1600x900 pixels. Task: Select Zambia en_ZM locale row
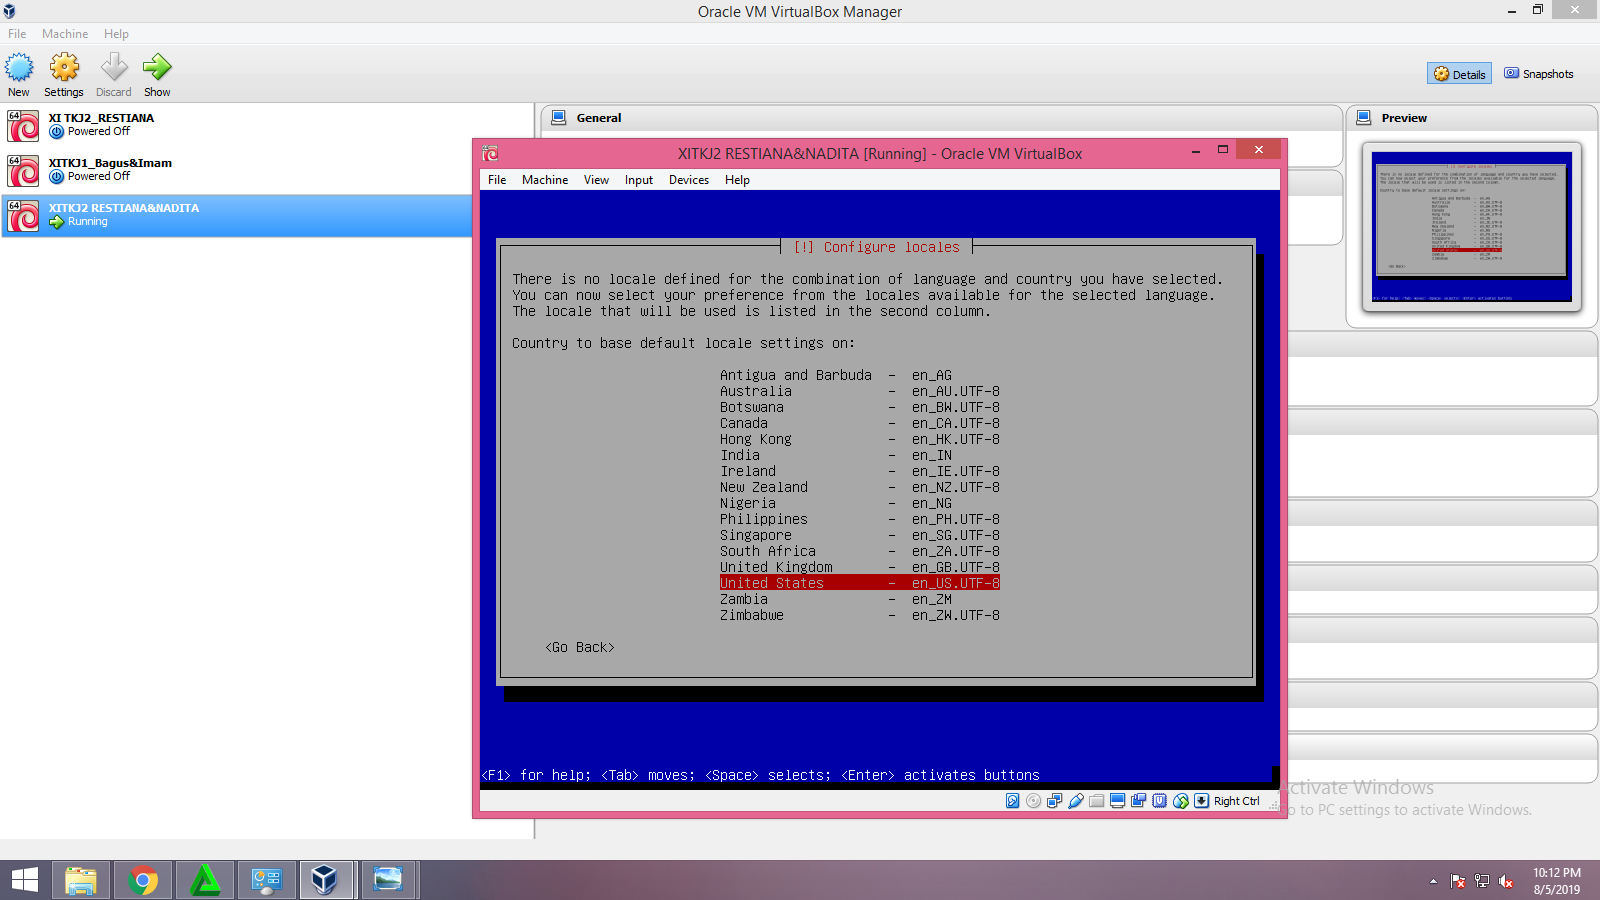[x=860, y=599]
